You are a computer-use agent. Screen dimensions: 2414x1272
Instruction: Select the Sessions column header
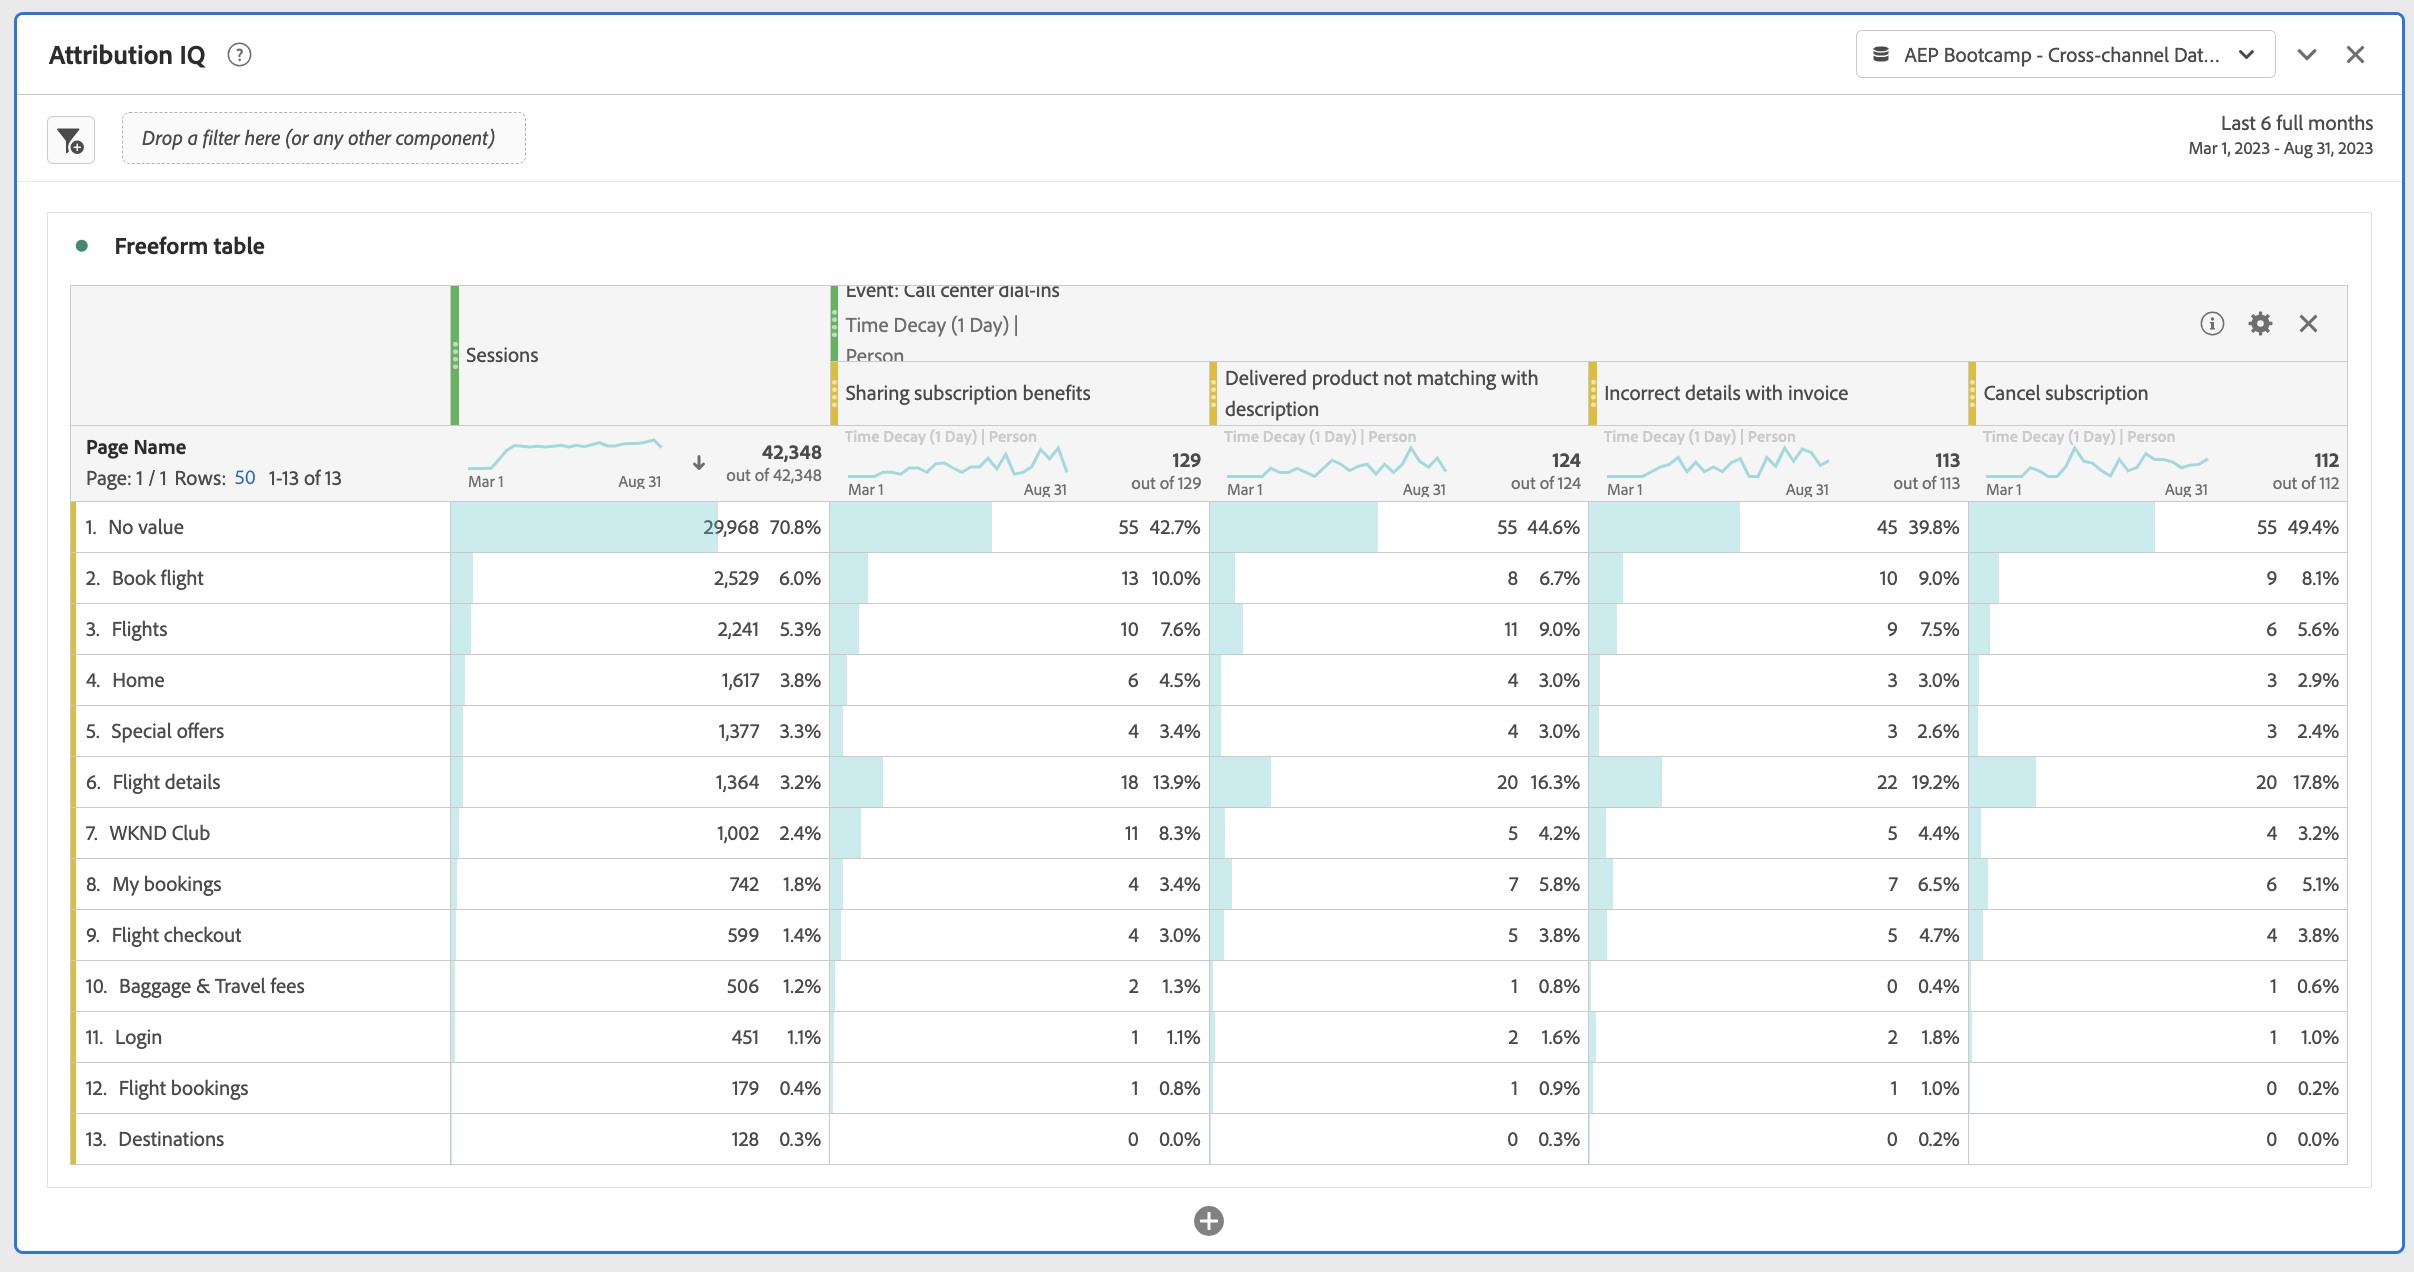point(640,355)
